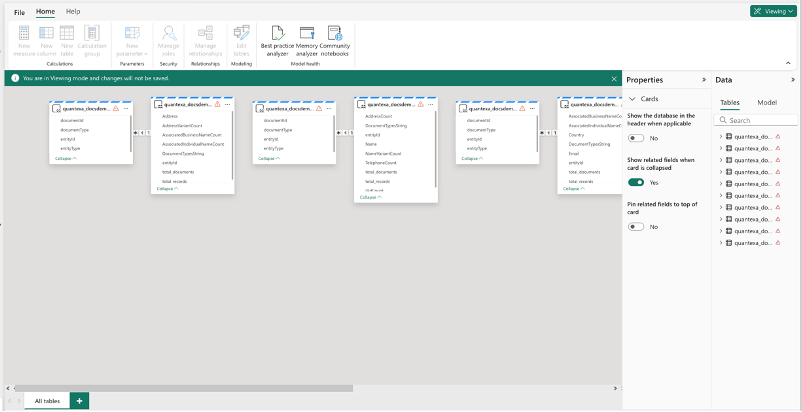Disable show related fields when collapsed

[x=636, y=182]
